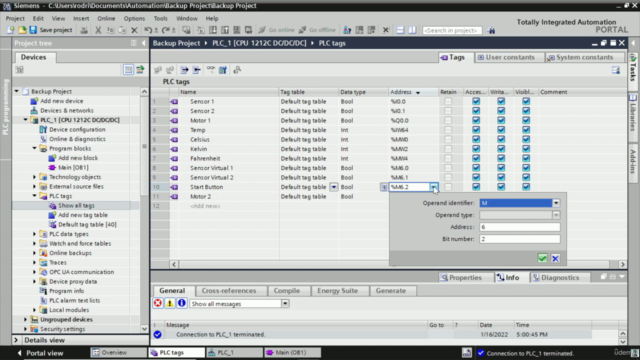Select Default tag table [40] in tree
The image size is (640, 360).
pos(87,224)
